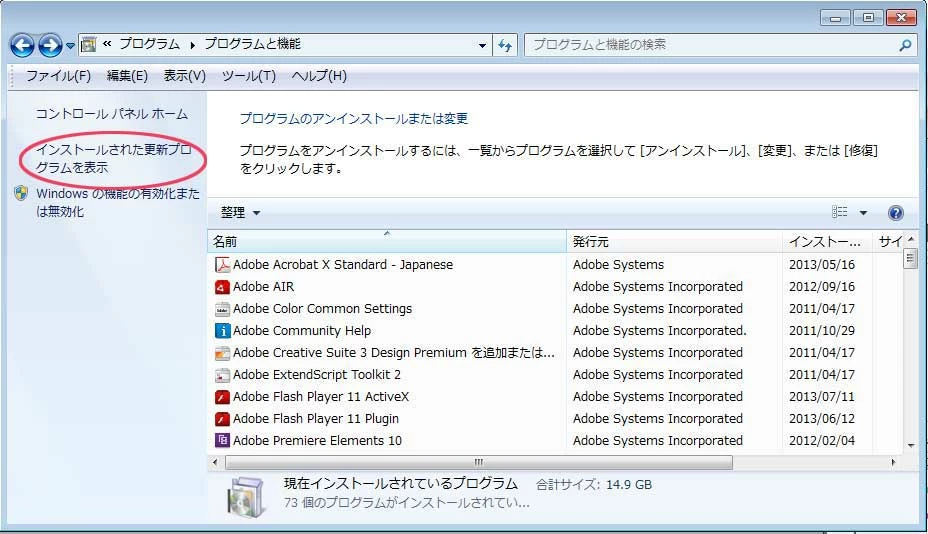This screenshot has width=928, height=534.
Task: Select Adobe Color Common Settings entry
Action: 322,308
